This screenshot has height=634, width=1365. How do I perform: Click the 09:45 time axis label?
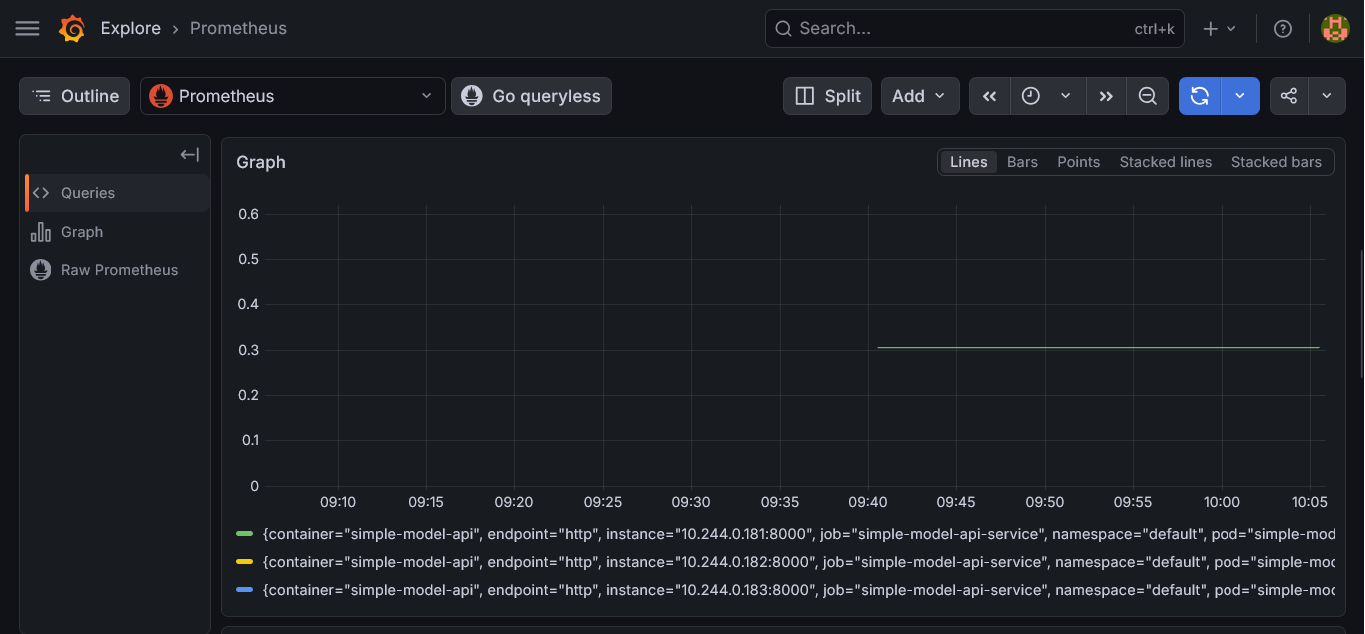point(956,502)
